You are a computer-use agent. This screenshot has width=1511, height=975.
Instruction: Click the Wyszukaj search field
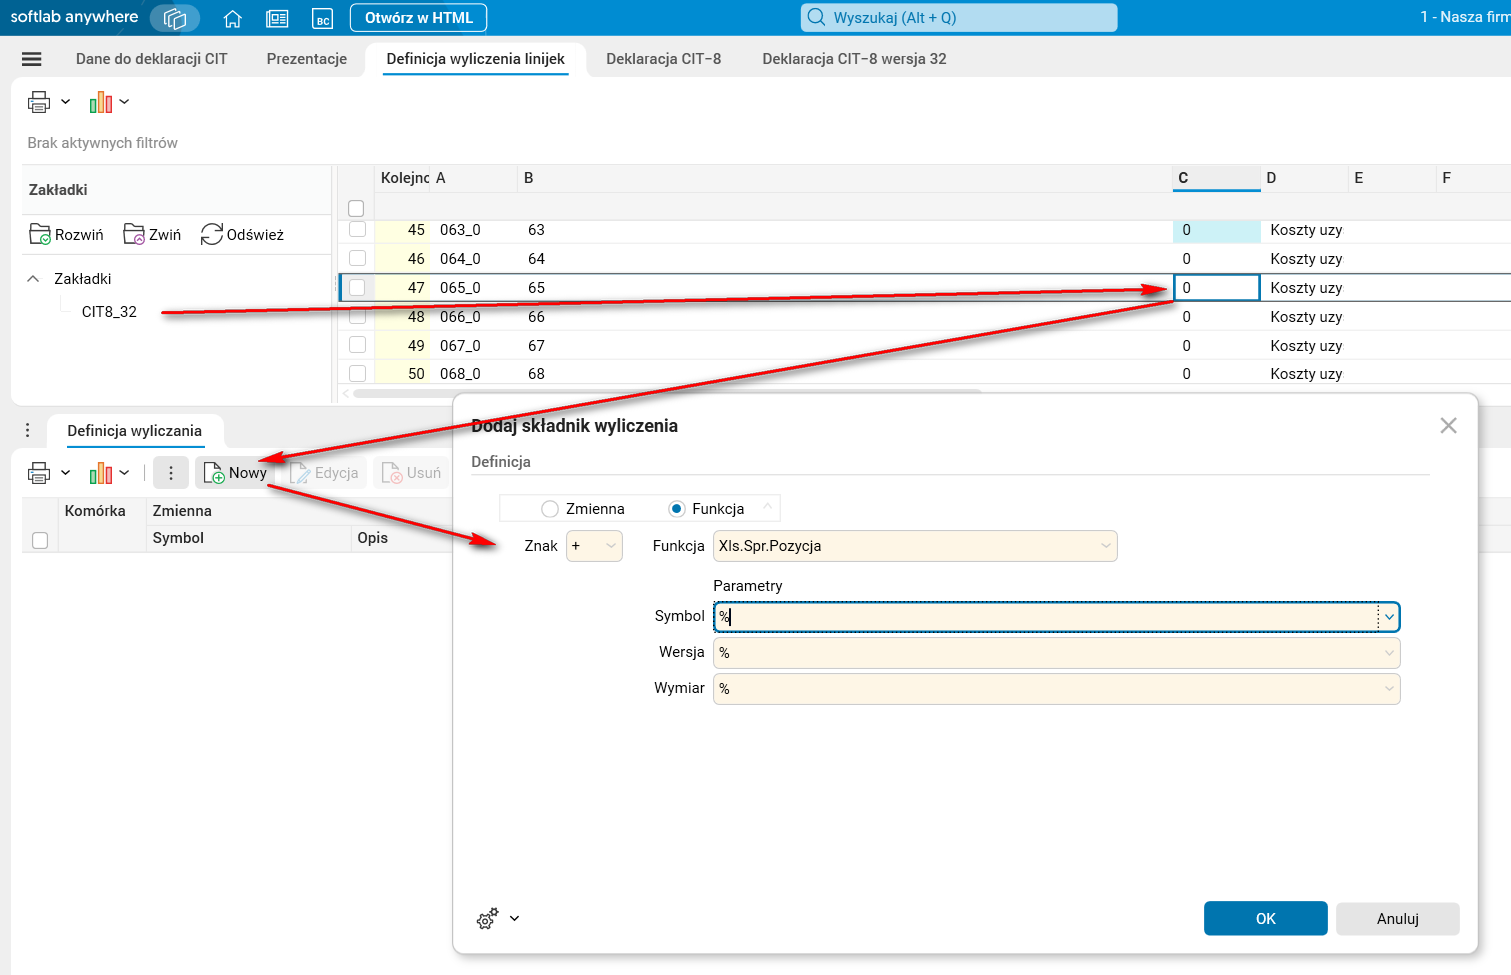coord(959,18)
